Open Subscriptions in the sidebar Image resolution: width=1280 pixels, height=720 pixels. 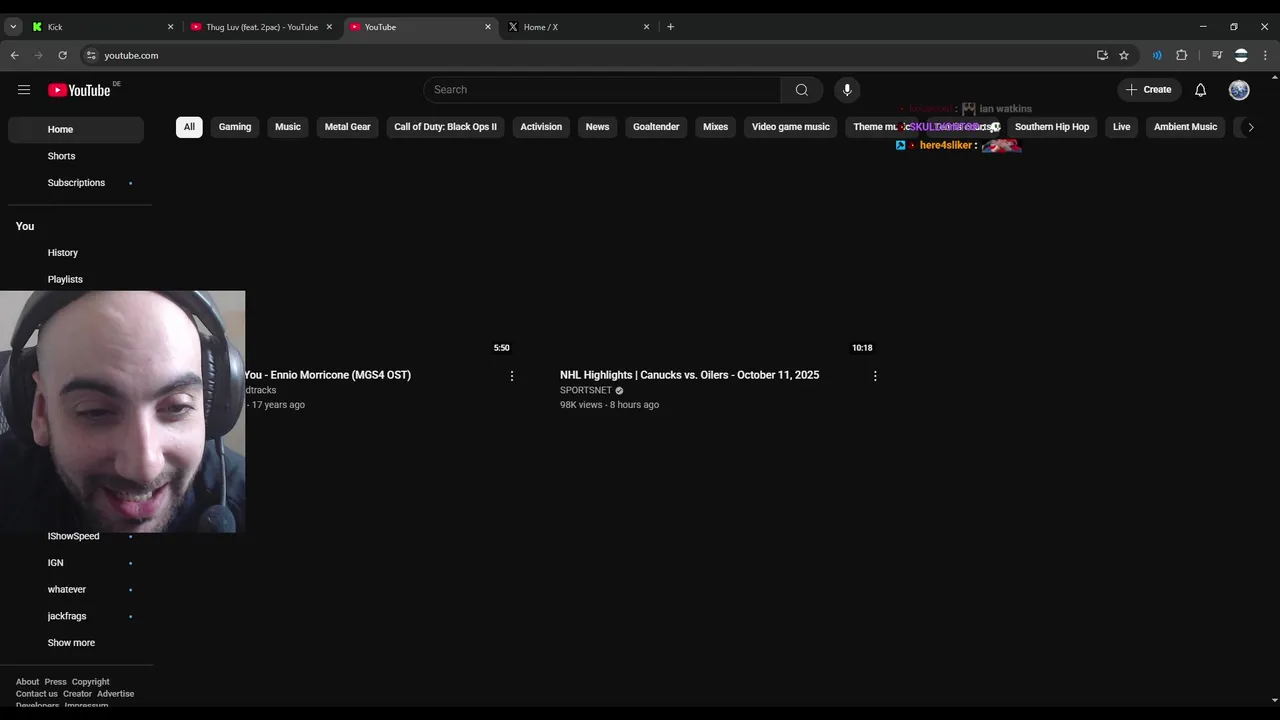(76, 183)
